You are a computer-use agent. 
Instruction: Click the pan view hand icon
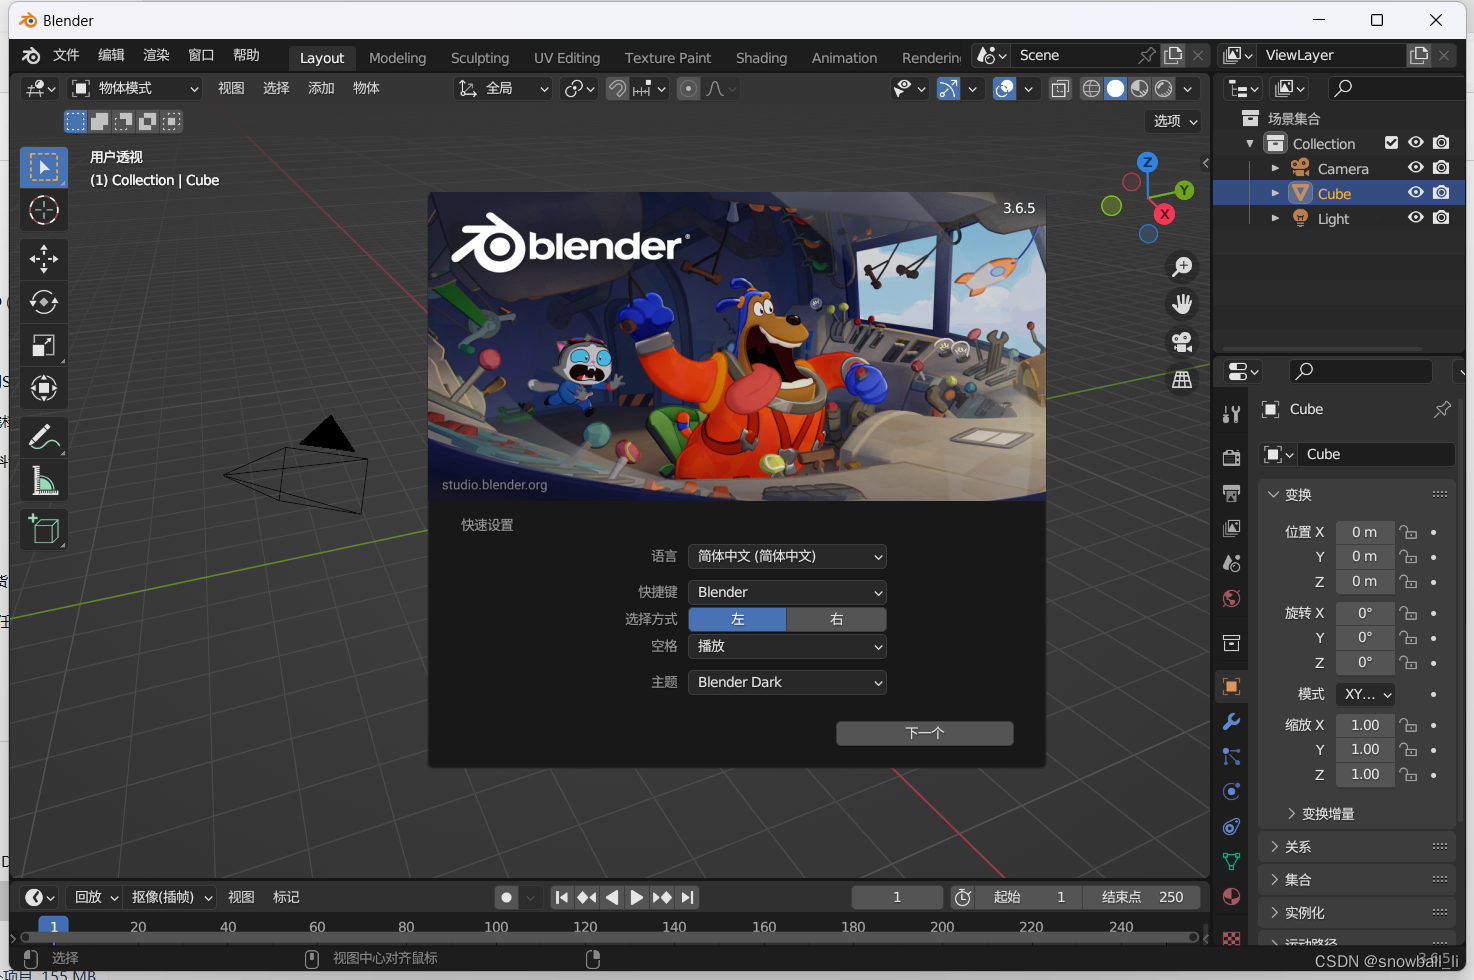[x=1182, y=304]
